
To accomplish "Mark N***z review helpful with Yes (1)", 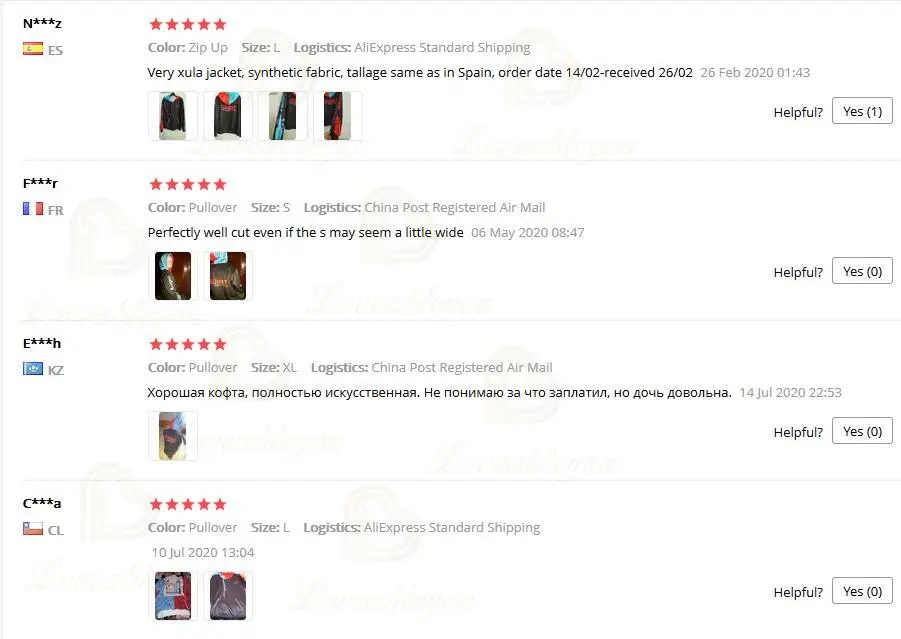I will click(x=862, y=111).
